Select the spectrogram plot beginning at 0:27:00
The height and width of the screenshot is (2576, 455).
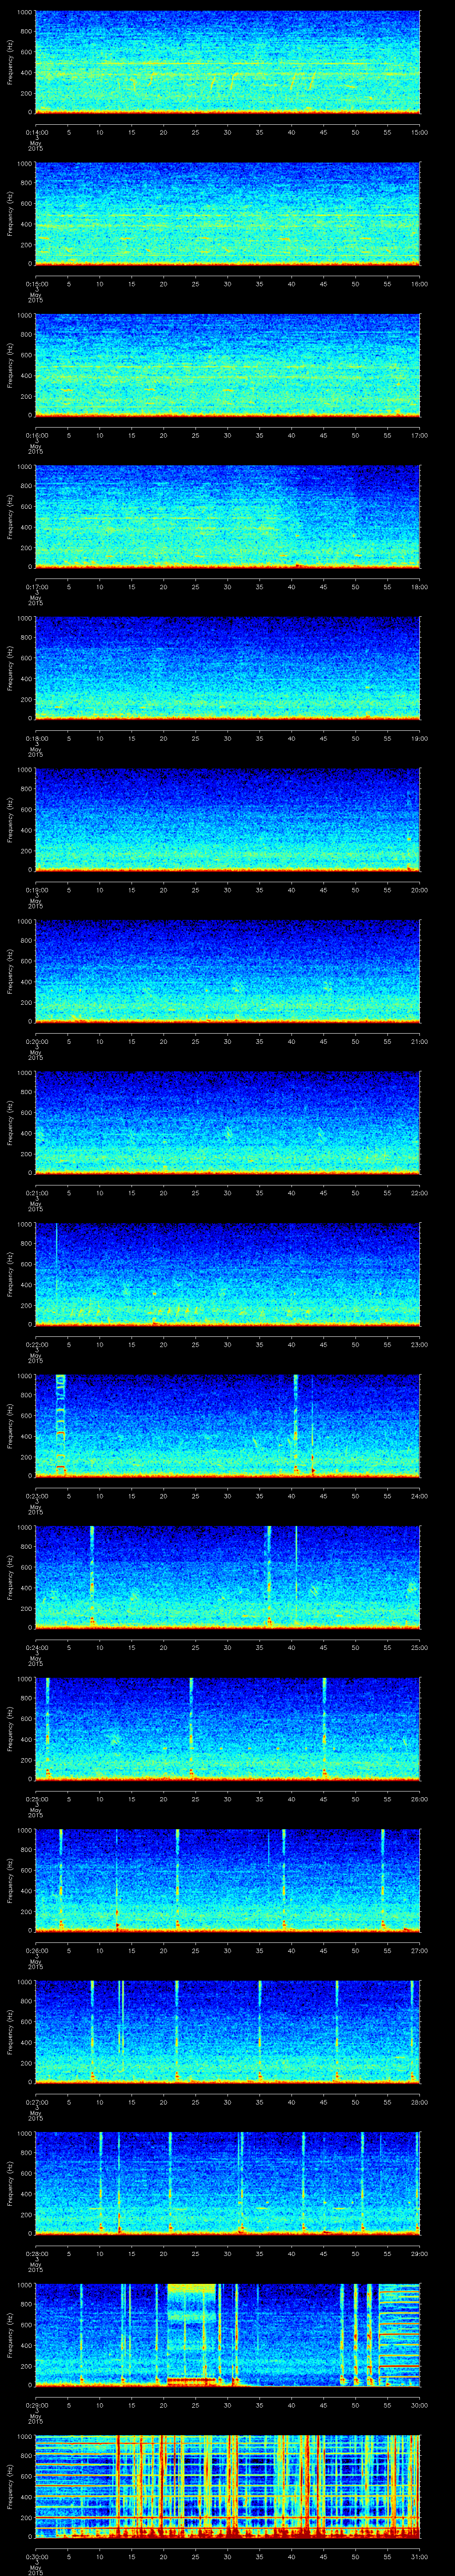(x=227, y=2032)
